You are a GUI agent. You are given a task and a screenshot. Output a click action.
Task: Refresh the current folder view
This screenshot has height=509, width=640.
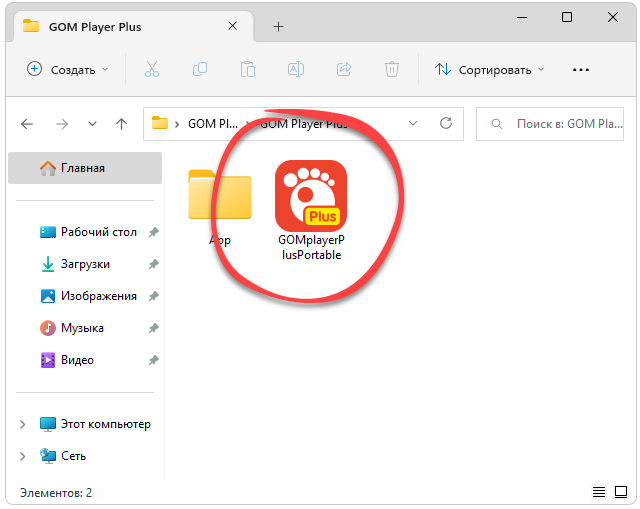click(x=446, y=123)
